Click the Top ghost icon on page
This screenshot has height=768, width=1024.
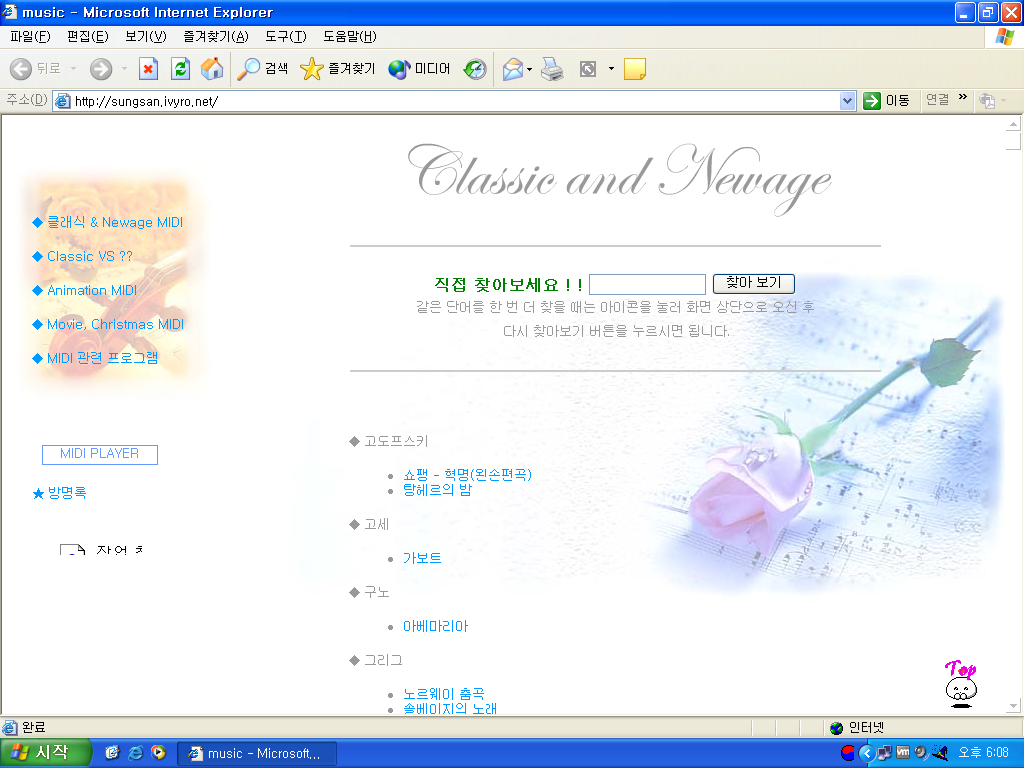[x=961, y=685]
